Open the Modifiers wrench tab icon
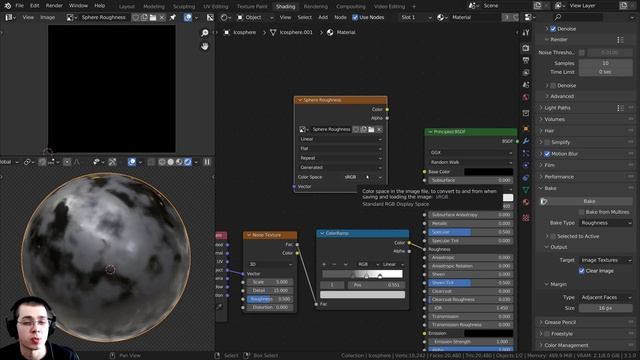Image resolution: width=640 pixels, height=360 pixels. (526, 141)
